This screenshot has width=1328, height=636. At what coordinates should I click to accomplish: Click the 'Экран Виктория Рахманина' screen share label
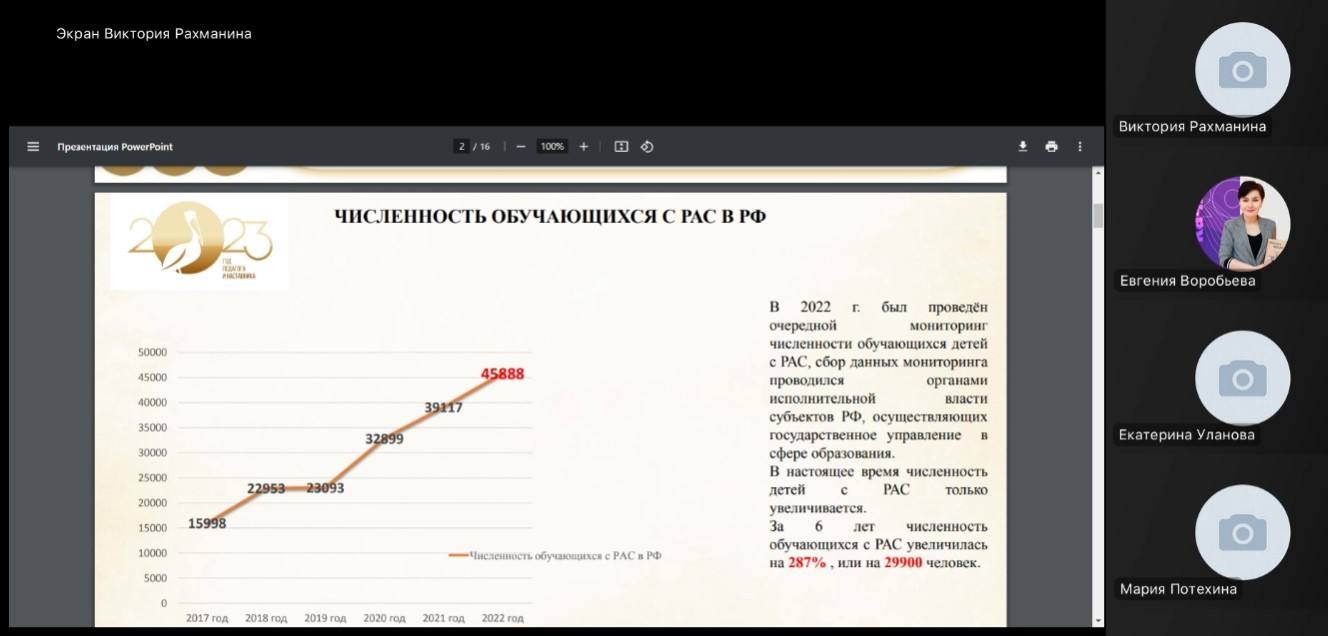154,34
